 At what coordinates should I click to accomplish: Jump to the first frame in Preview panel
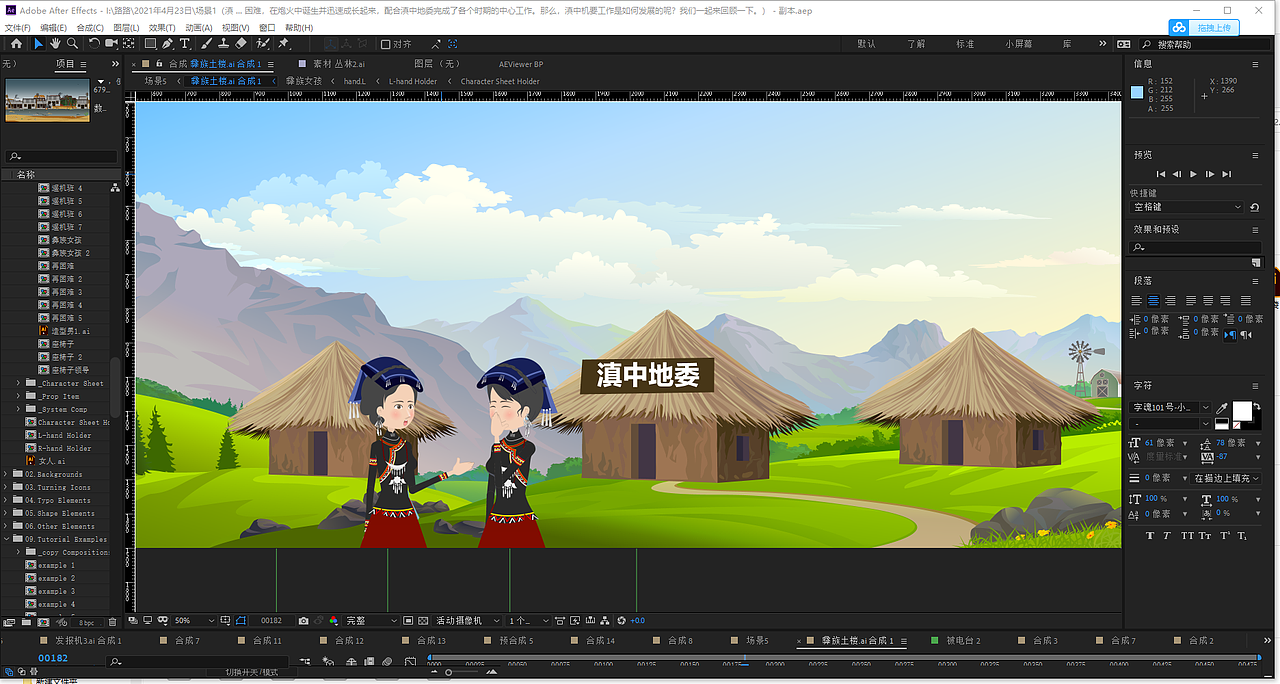point(1161,174)
